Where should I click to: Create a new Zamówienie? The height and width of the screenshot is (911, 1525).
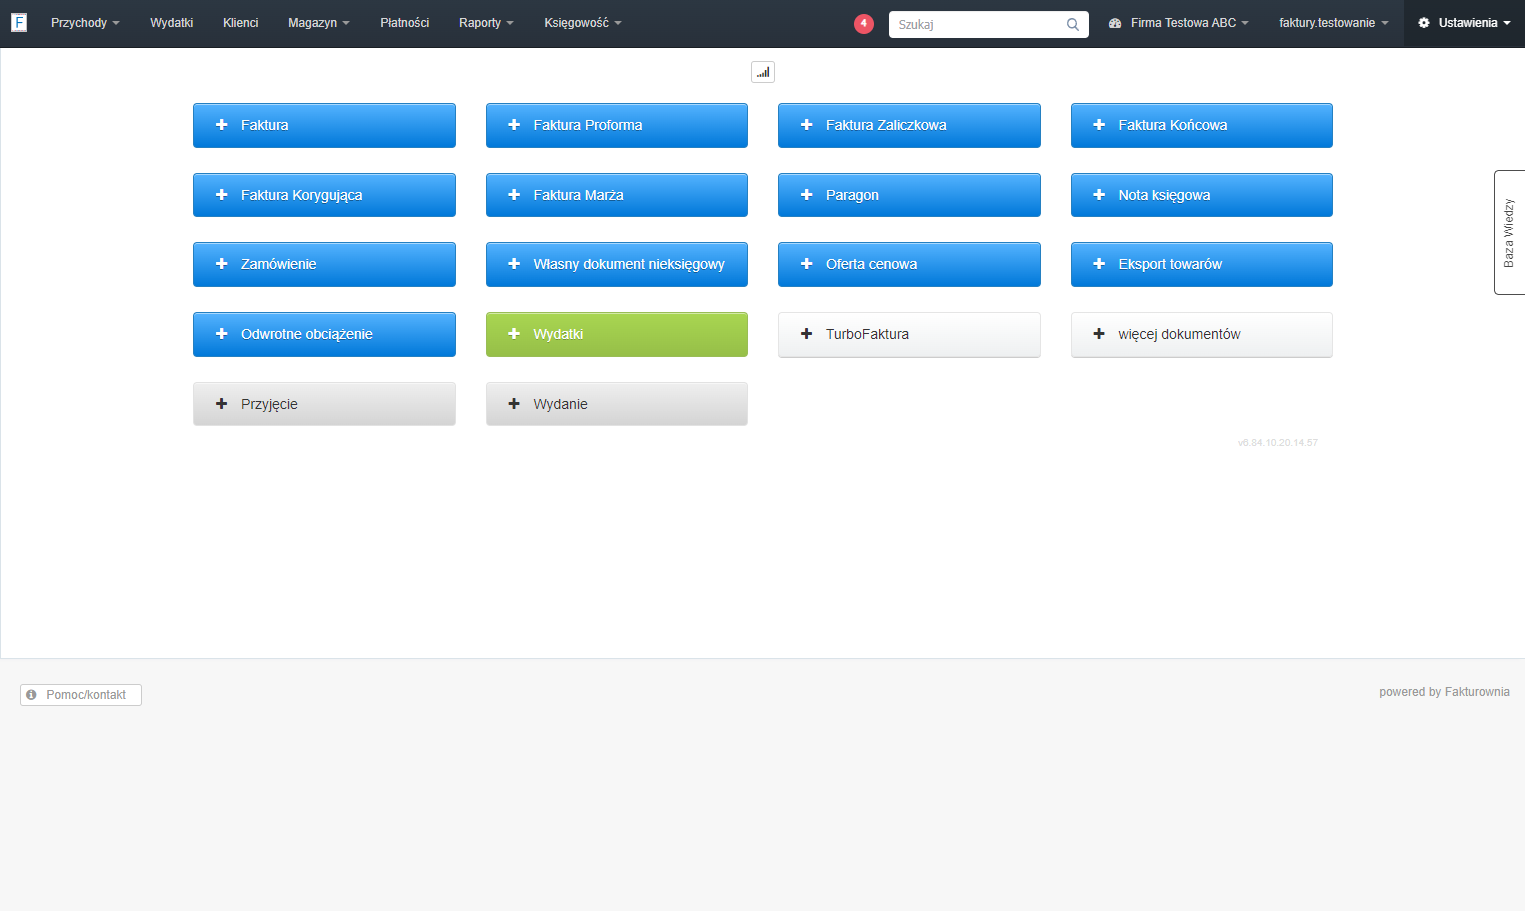(x=324, y=264)
